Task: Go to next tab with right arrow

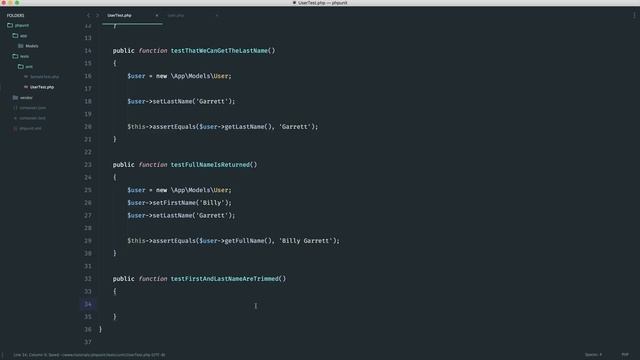Action: 97,16
